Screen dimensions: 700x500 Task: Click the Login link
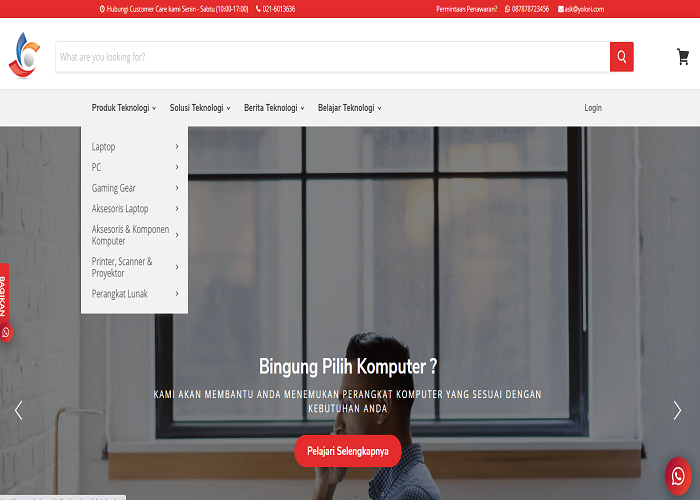(x=593, y=108)
